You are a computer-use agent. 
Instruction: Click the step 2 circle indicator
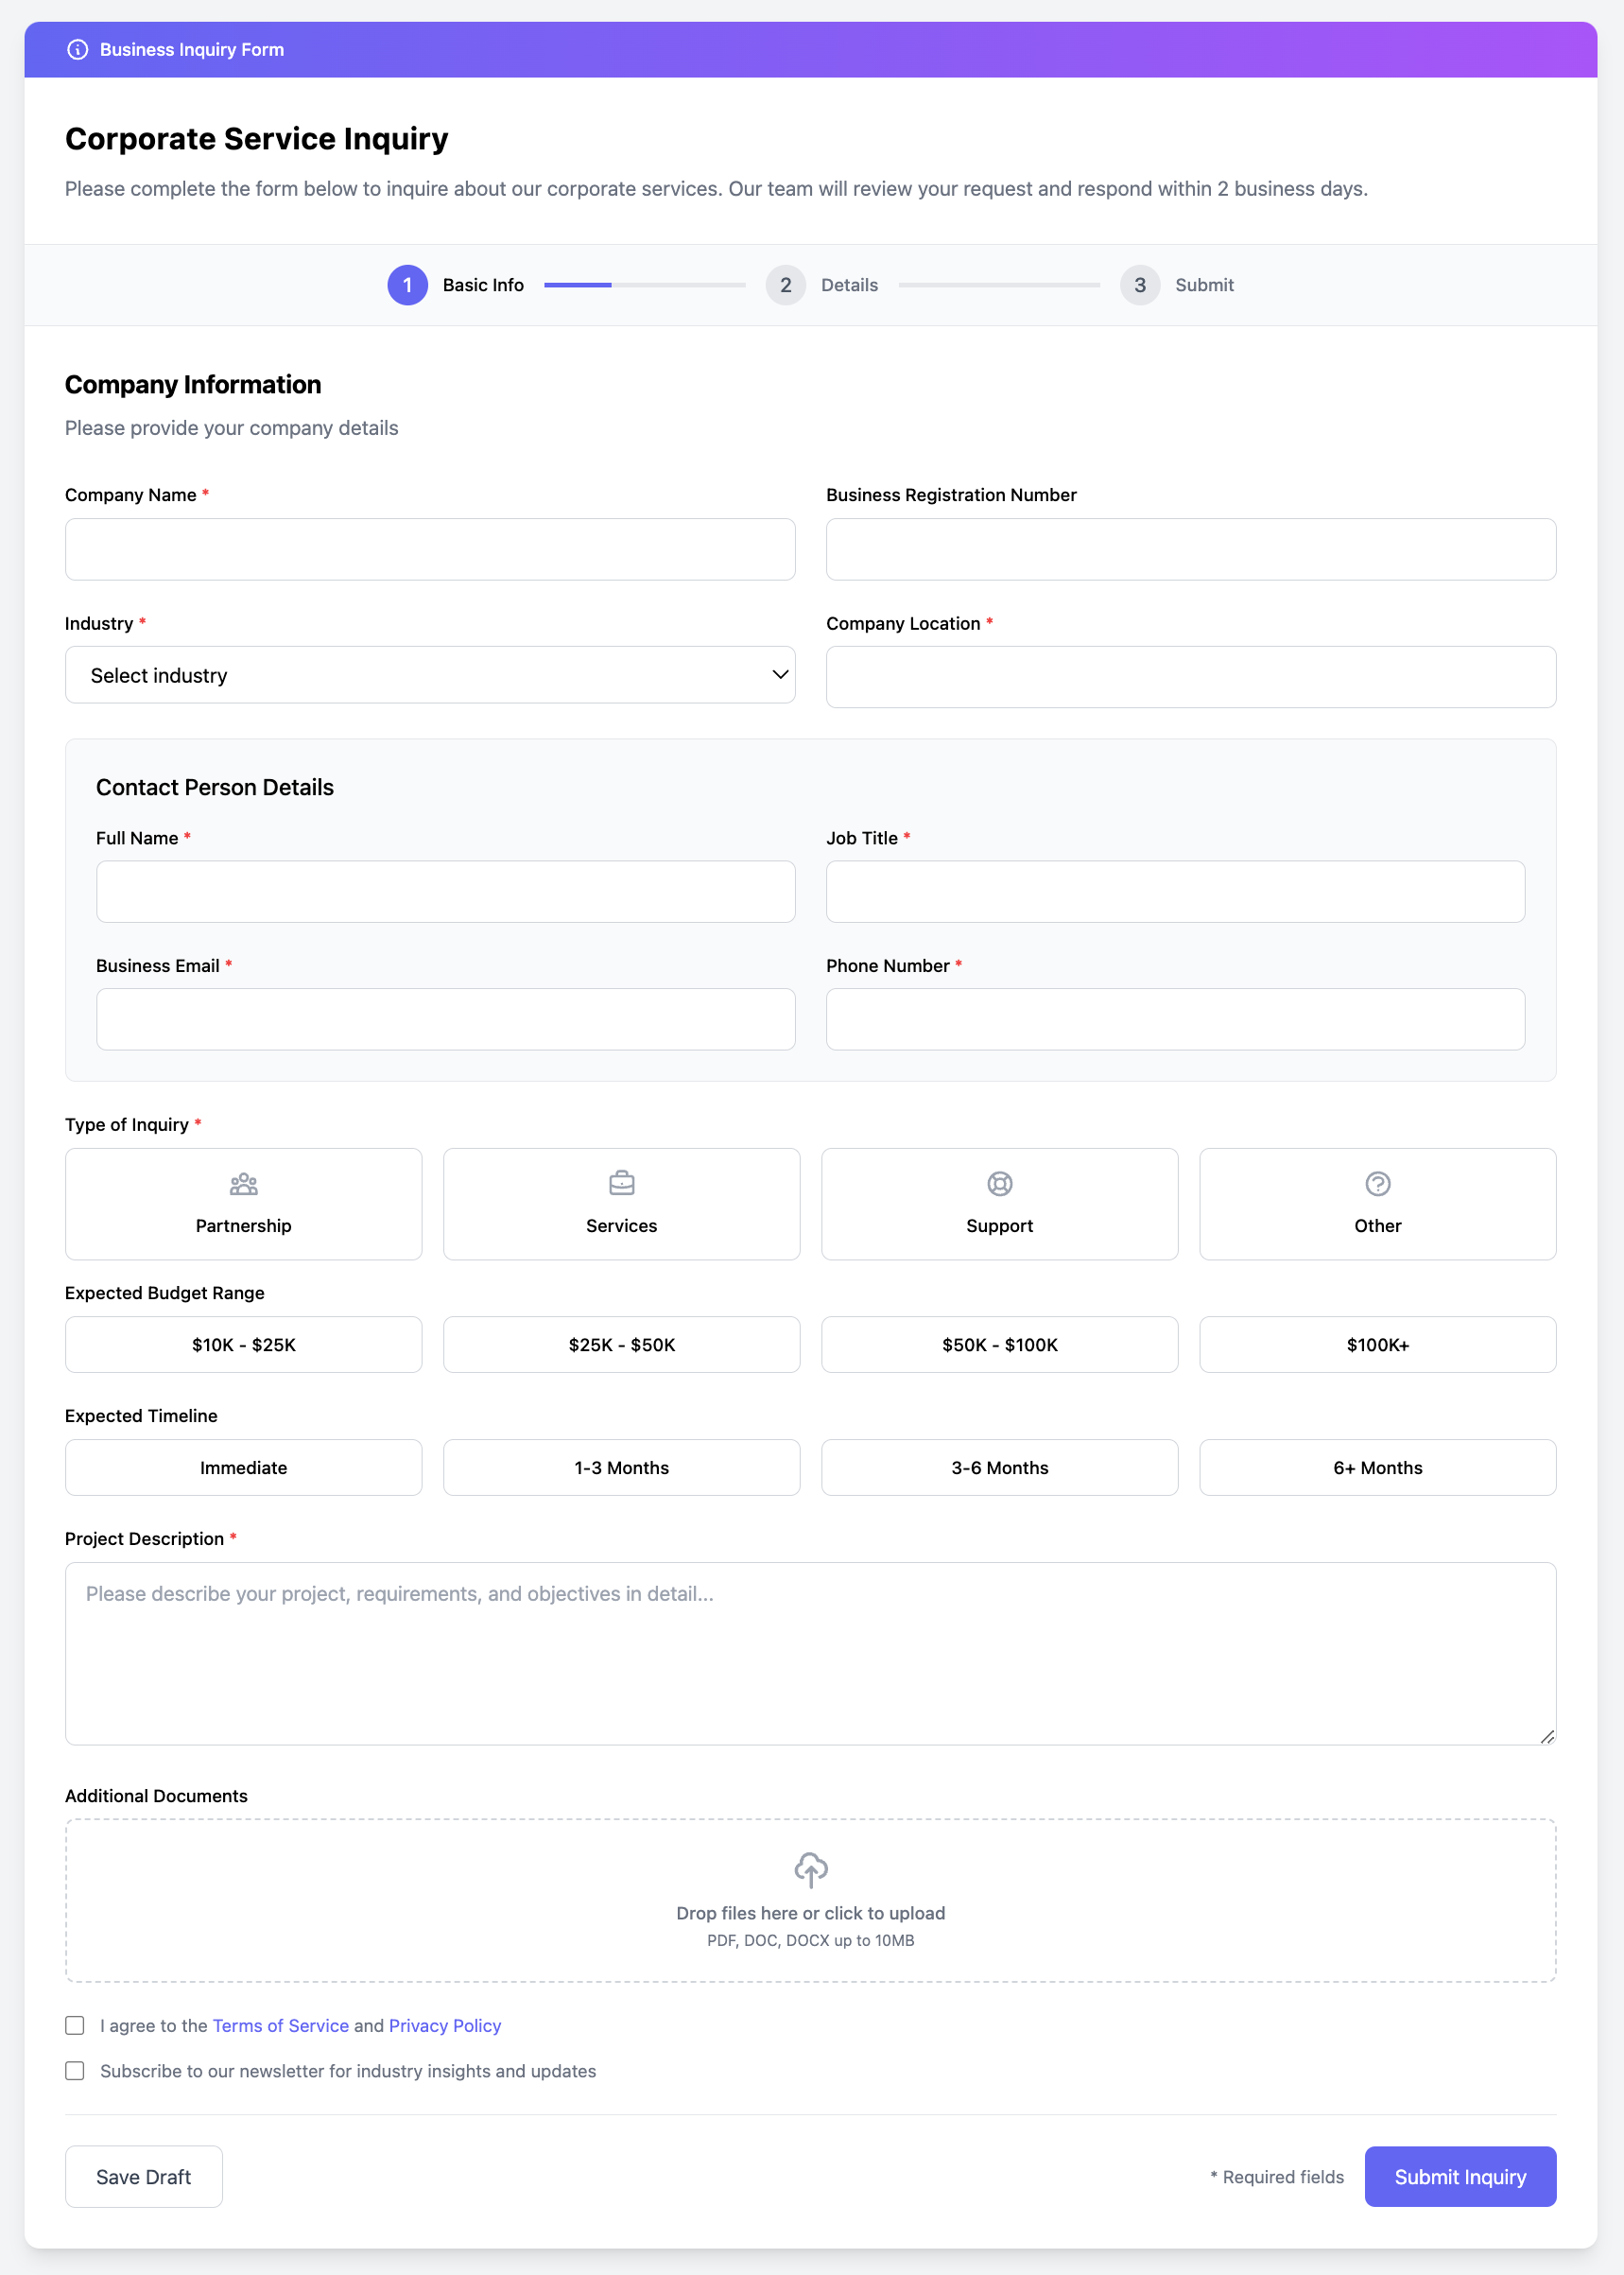[785, 285]
